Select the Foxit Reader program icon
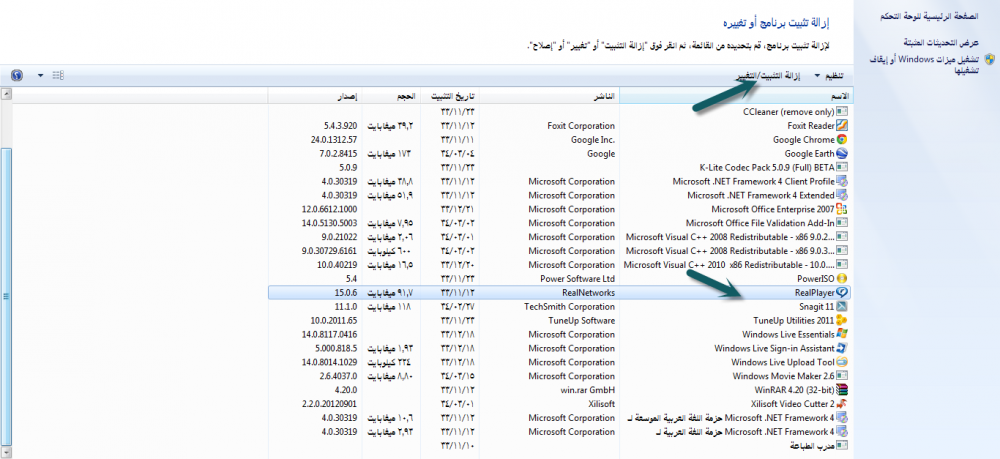Screen dimensions: 1000x459 click(842, 126)
